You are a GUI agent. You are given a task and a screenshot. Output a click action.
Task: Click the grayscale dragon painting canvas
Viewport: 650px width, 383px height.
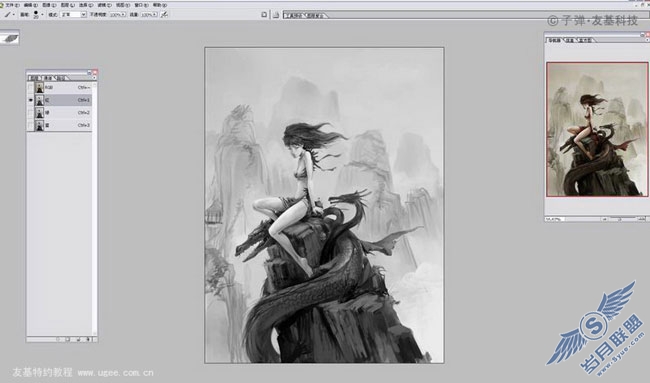click(324, 205)
